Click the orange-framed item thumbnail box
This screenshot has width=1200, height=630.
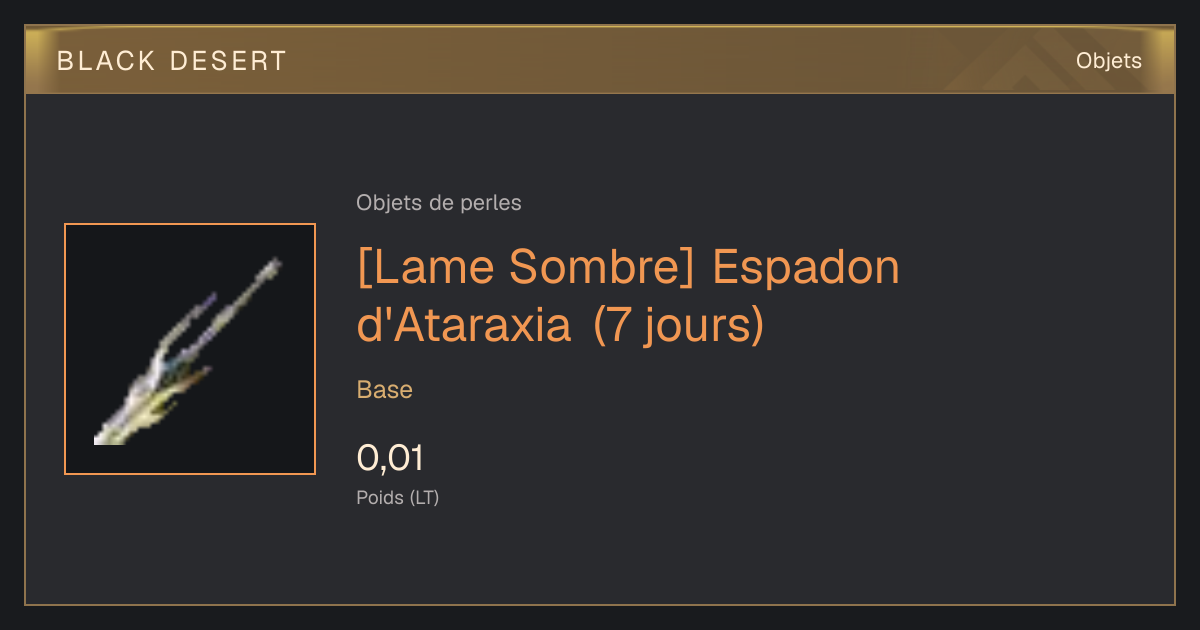click(190, 349)
